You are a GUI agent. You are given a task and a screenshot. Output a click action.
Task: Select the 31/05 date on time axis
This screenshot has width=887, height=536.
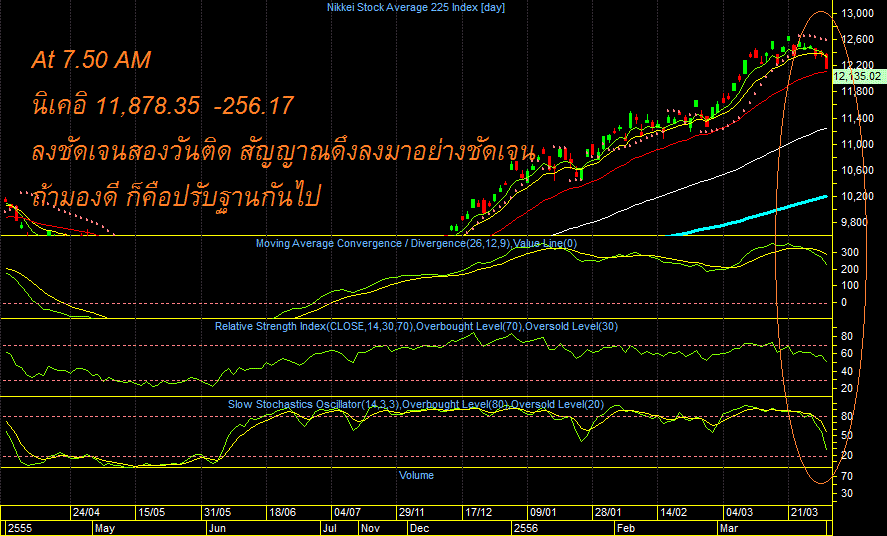pos(218,512)
